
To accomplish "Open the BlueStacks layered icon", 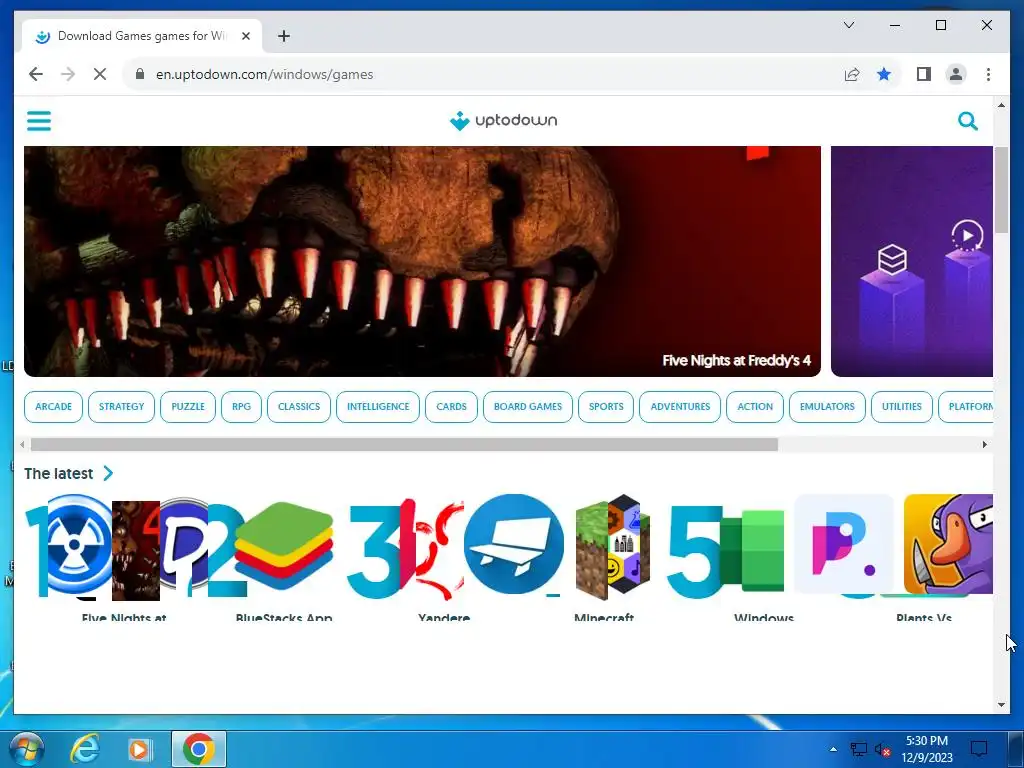I will coord(283,546).
